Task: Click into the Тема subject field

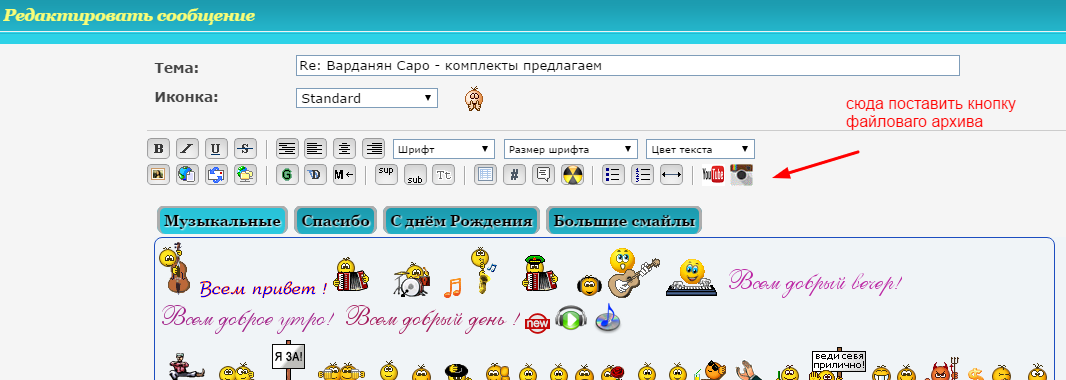Action: pyautogui.click(x=628, y=66)
